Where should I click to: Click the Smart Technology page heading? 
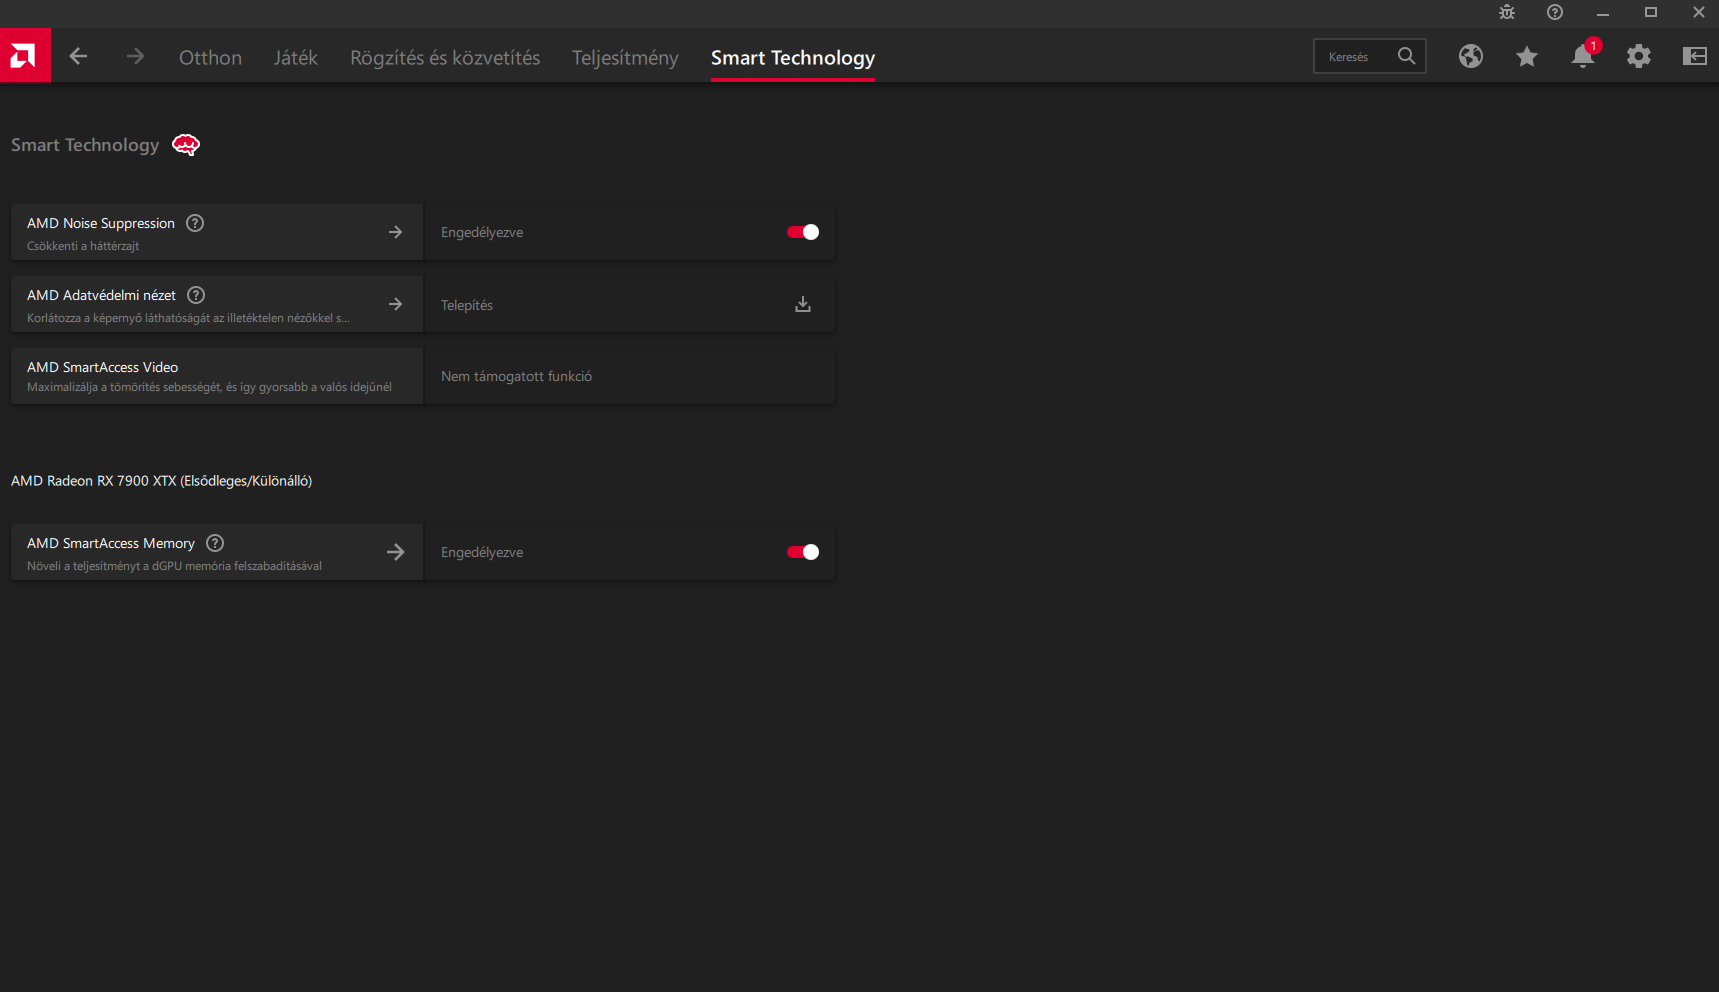85,145
